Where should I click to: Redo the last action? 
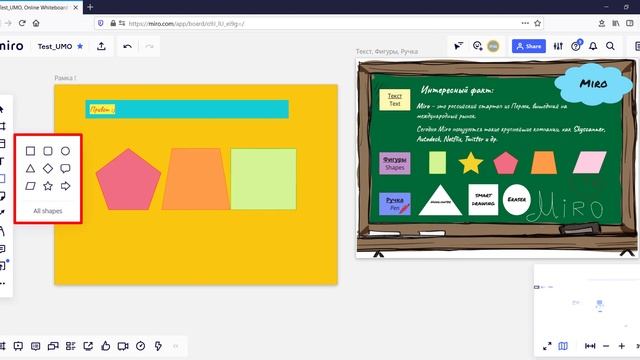click(x=149, y=46)
